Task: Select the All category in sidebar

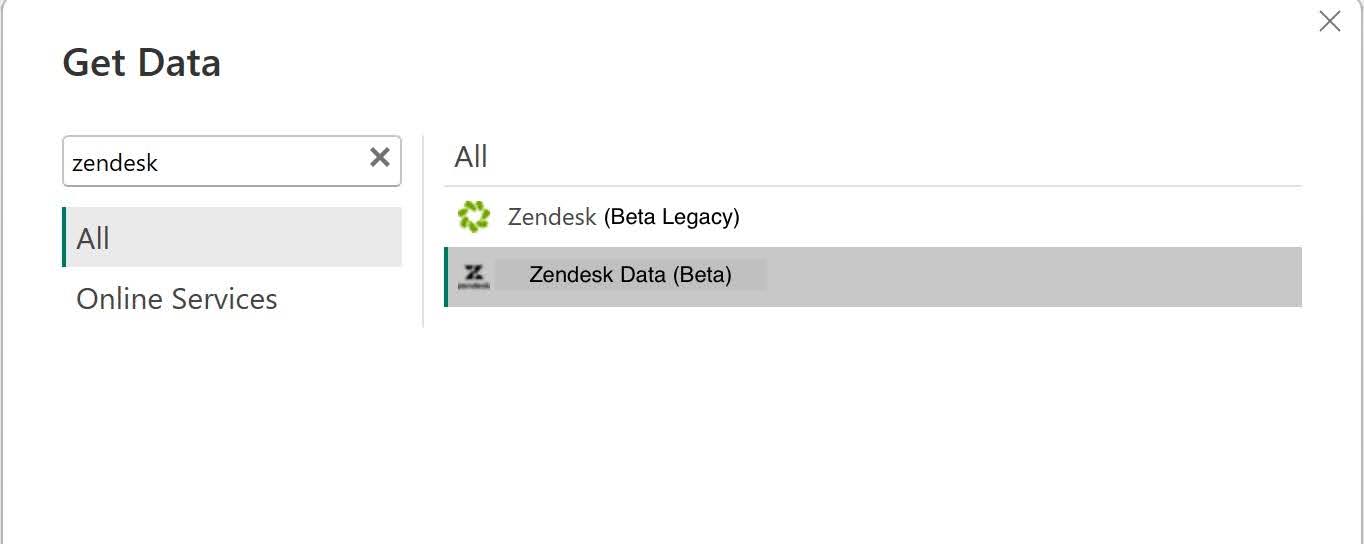Action: coord(232,238)
